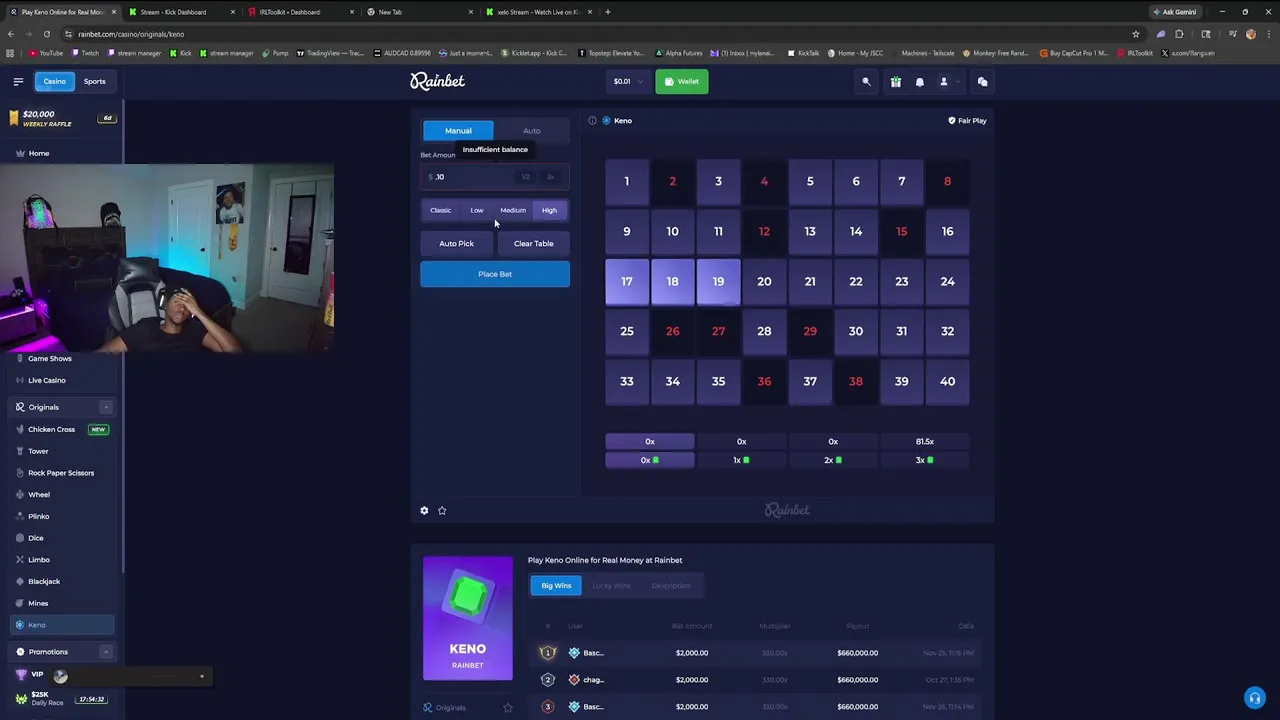Click Auto Pick button
Viewport: 1280px width, 720px height.
(456, 243)
